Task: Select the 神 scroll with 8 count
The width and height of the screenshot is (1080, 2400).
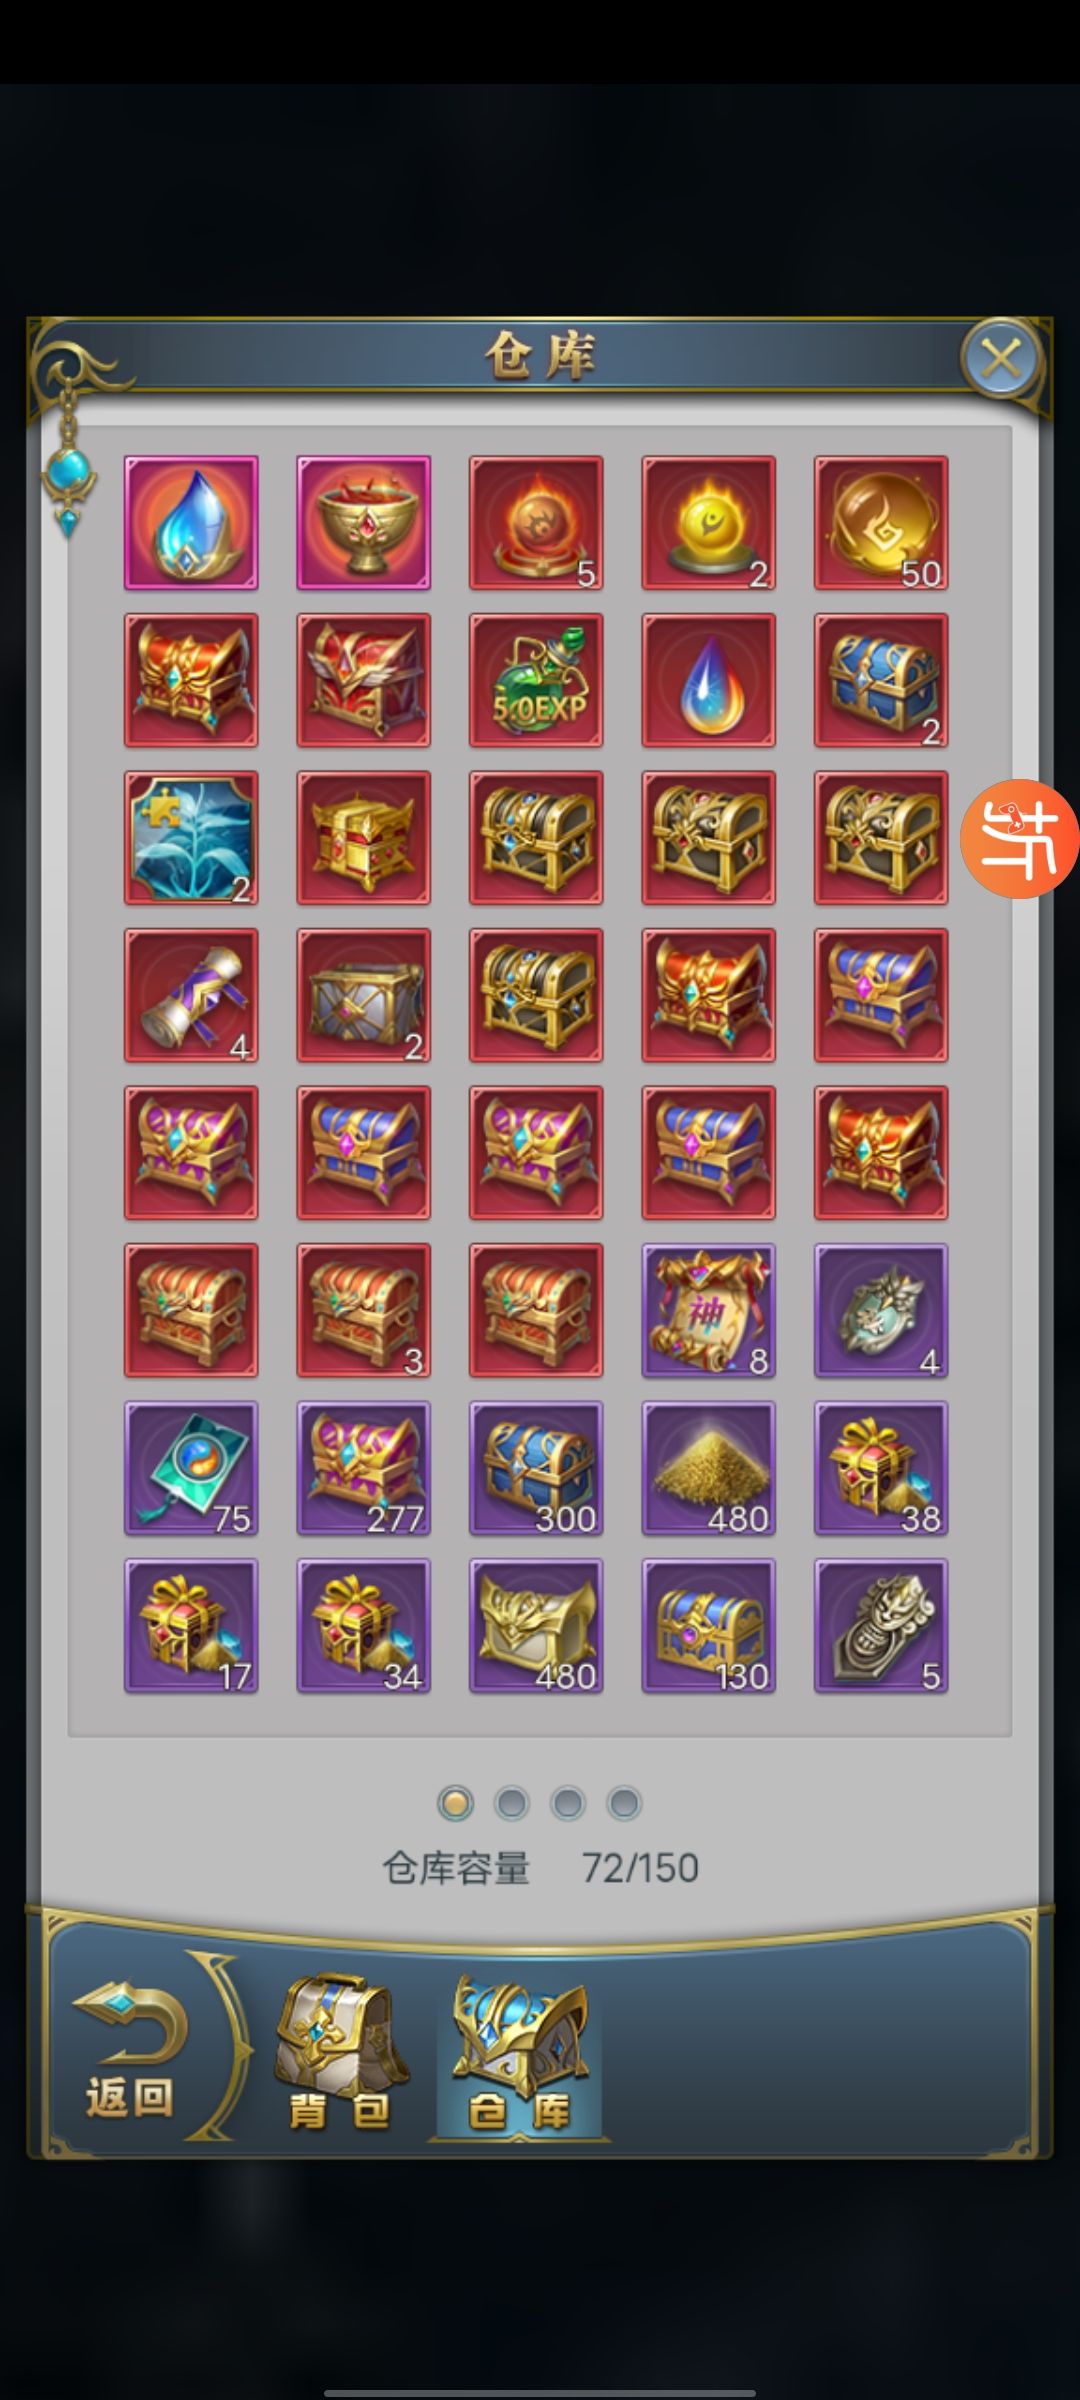Action: click(x=709, y=1310)
